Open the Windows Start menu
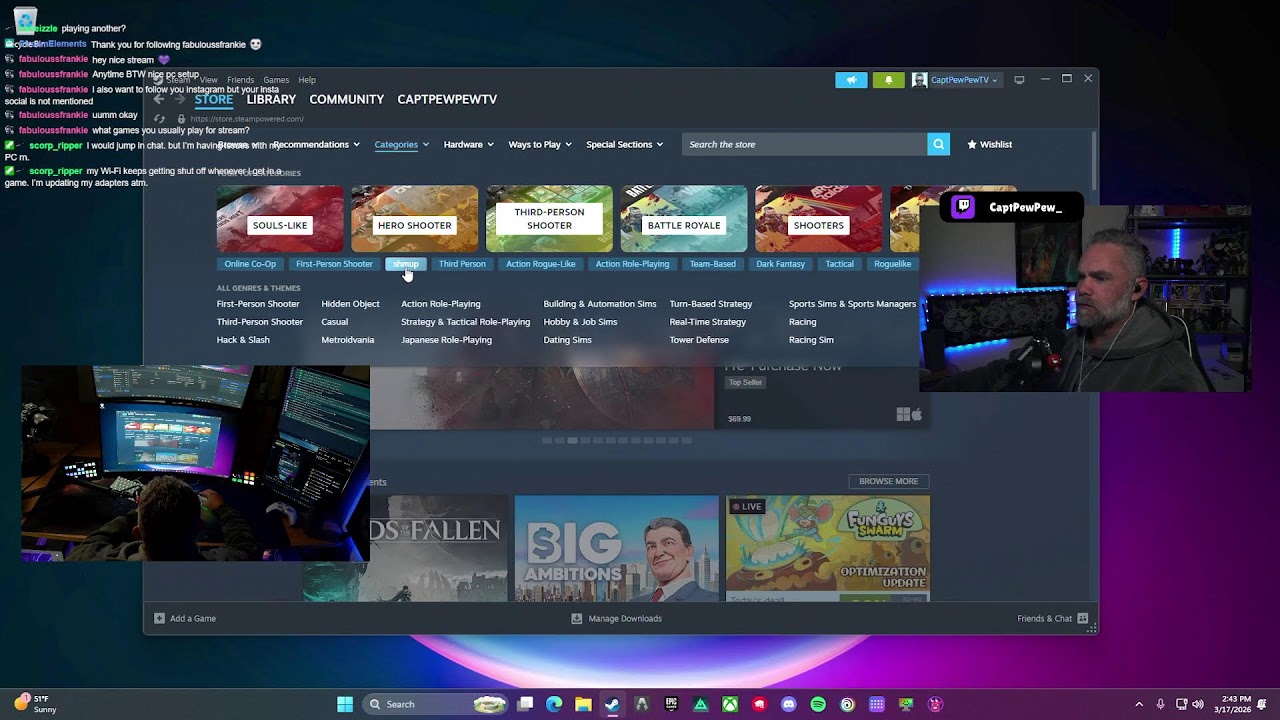The image size is (1280, 720). point(345,704)
